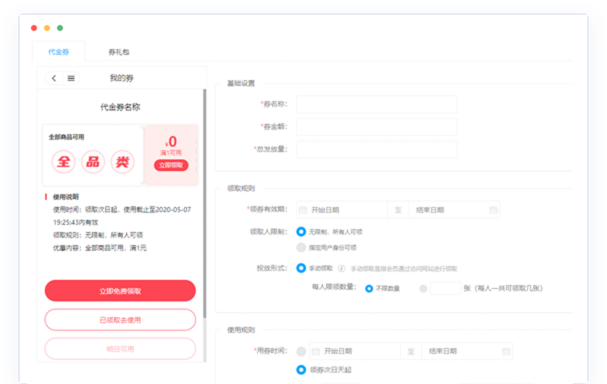
Task: Click calendar icon in 领券有效期 start date field
Action: click(303, 210)
